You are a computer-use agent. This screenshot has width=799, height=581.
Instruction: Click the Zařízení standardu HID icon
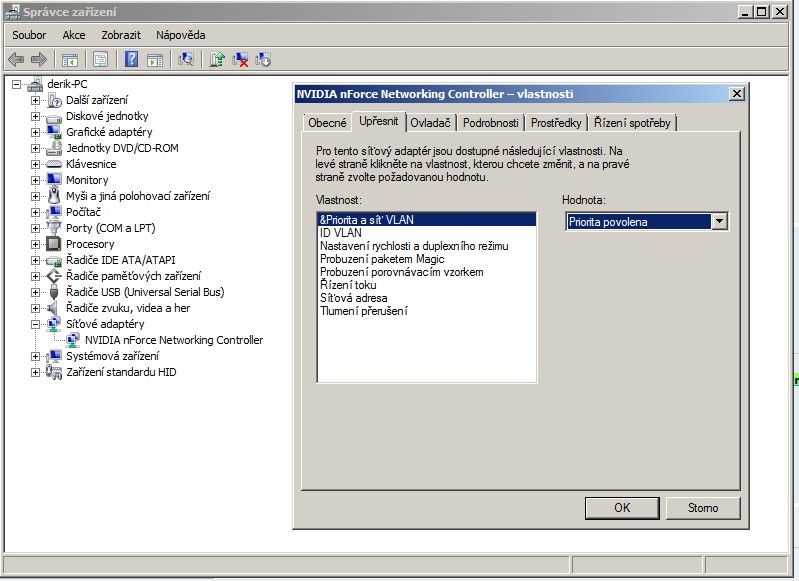pos(54,372)
